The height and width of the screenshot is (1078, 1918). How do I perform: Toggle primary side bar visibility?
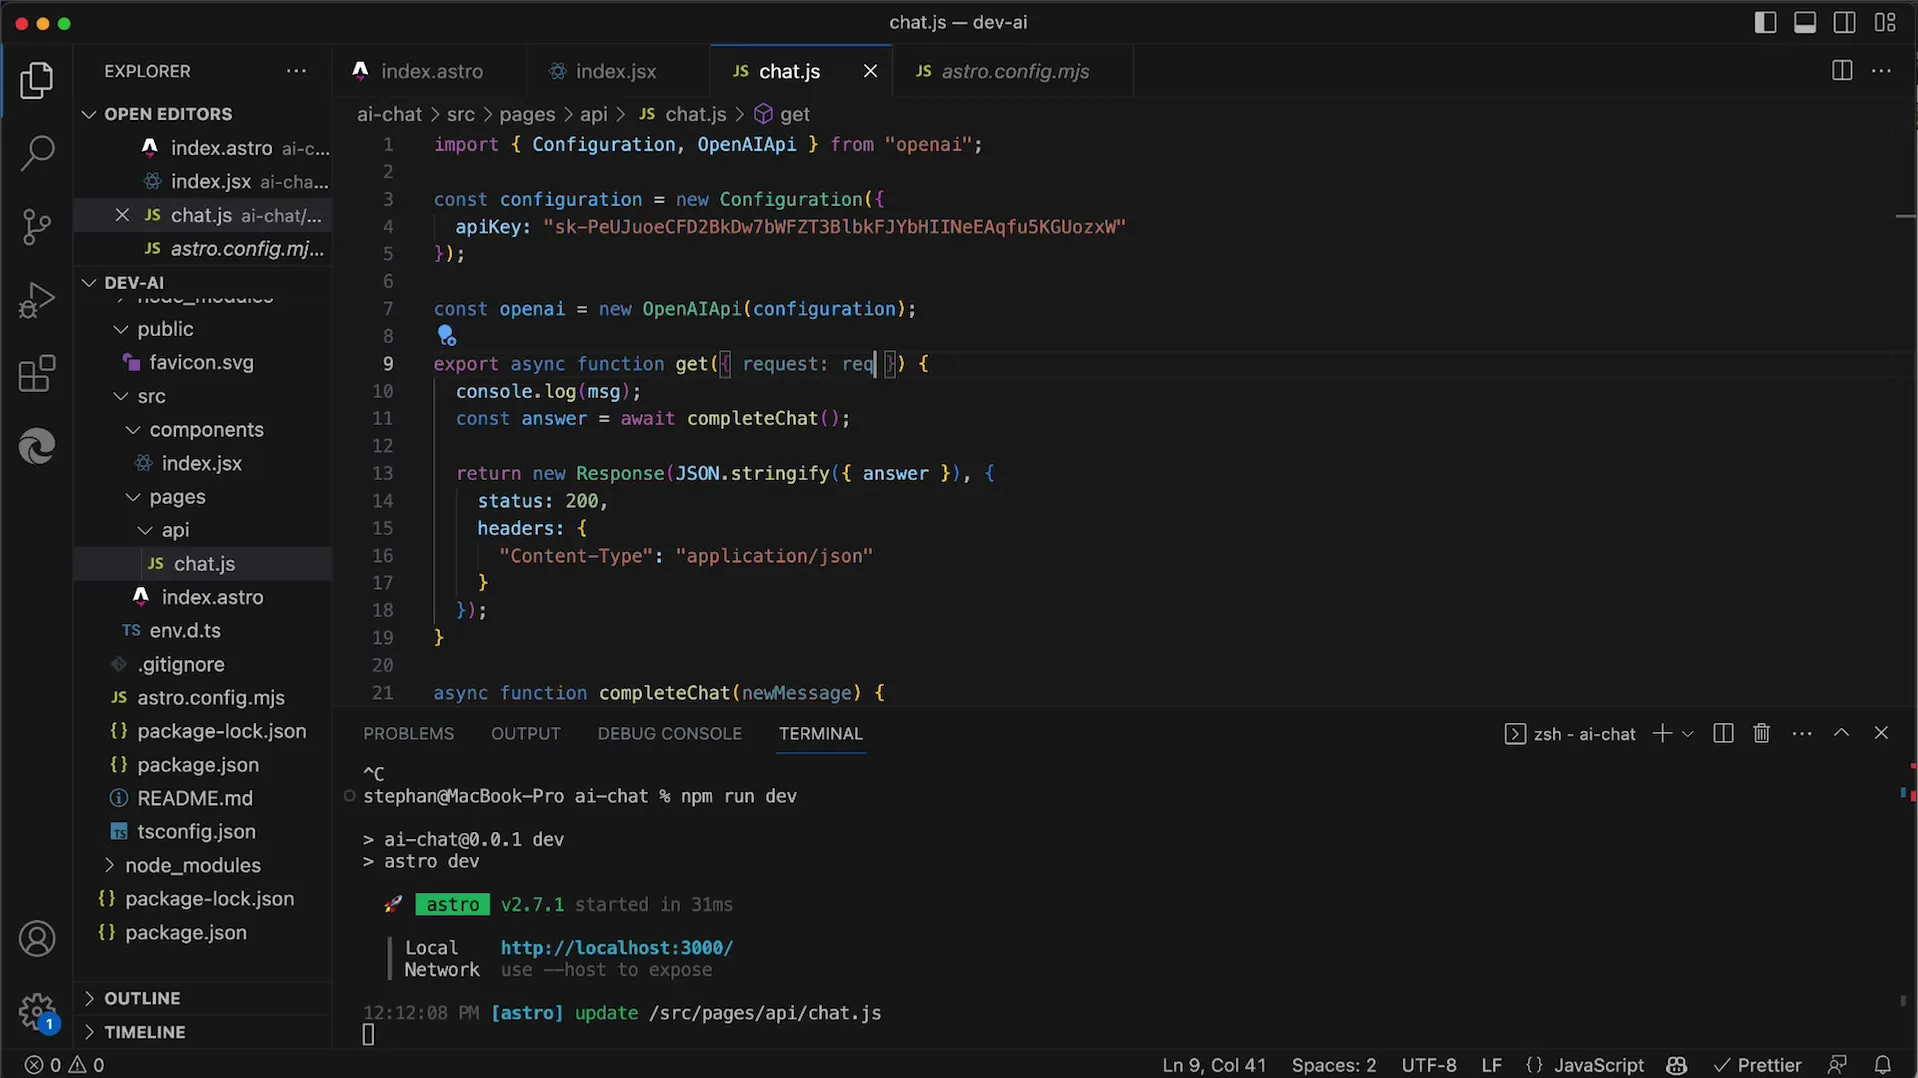(1765, 22)
